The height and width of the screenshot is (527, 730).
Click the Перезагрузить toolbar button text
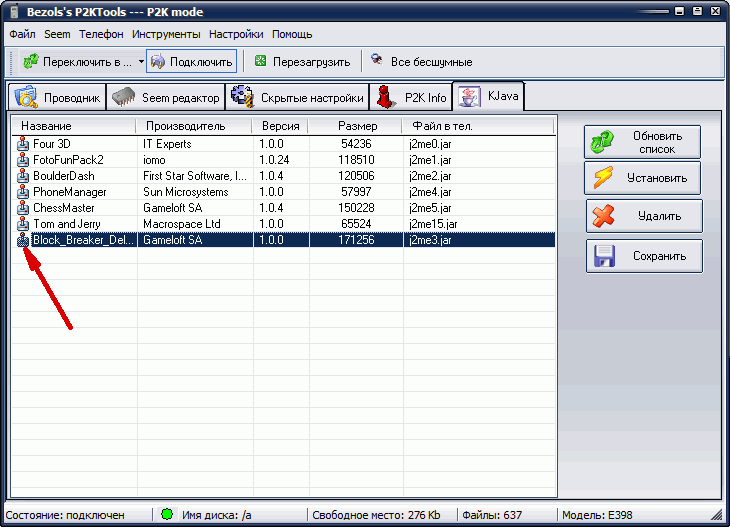pyautogui.click(x=311, y=62)
